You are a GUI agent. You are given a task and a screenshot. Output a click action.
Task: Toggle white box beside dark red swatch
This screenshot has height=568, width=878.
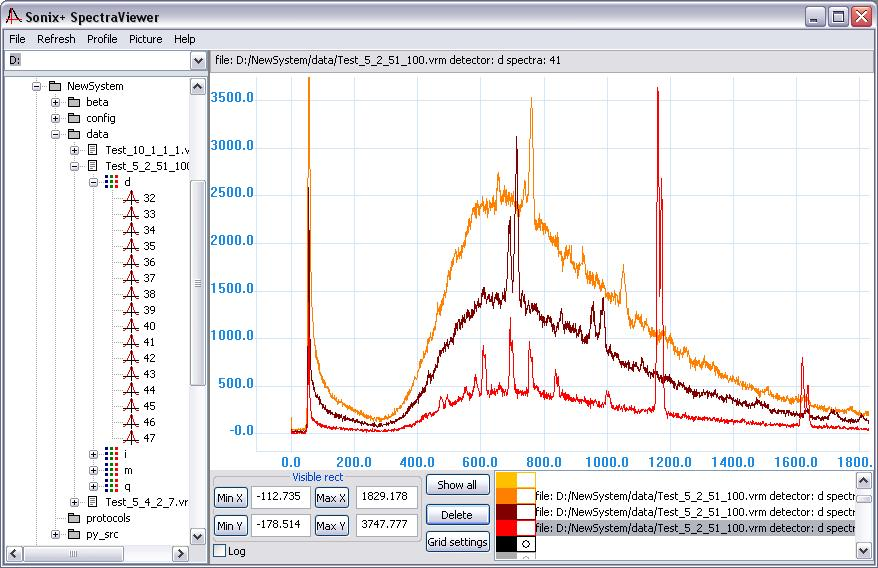(526, 512)
